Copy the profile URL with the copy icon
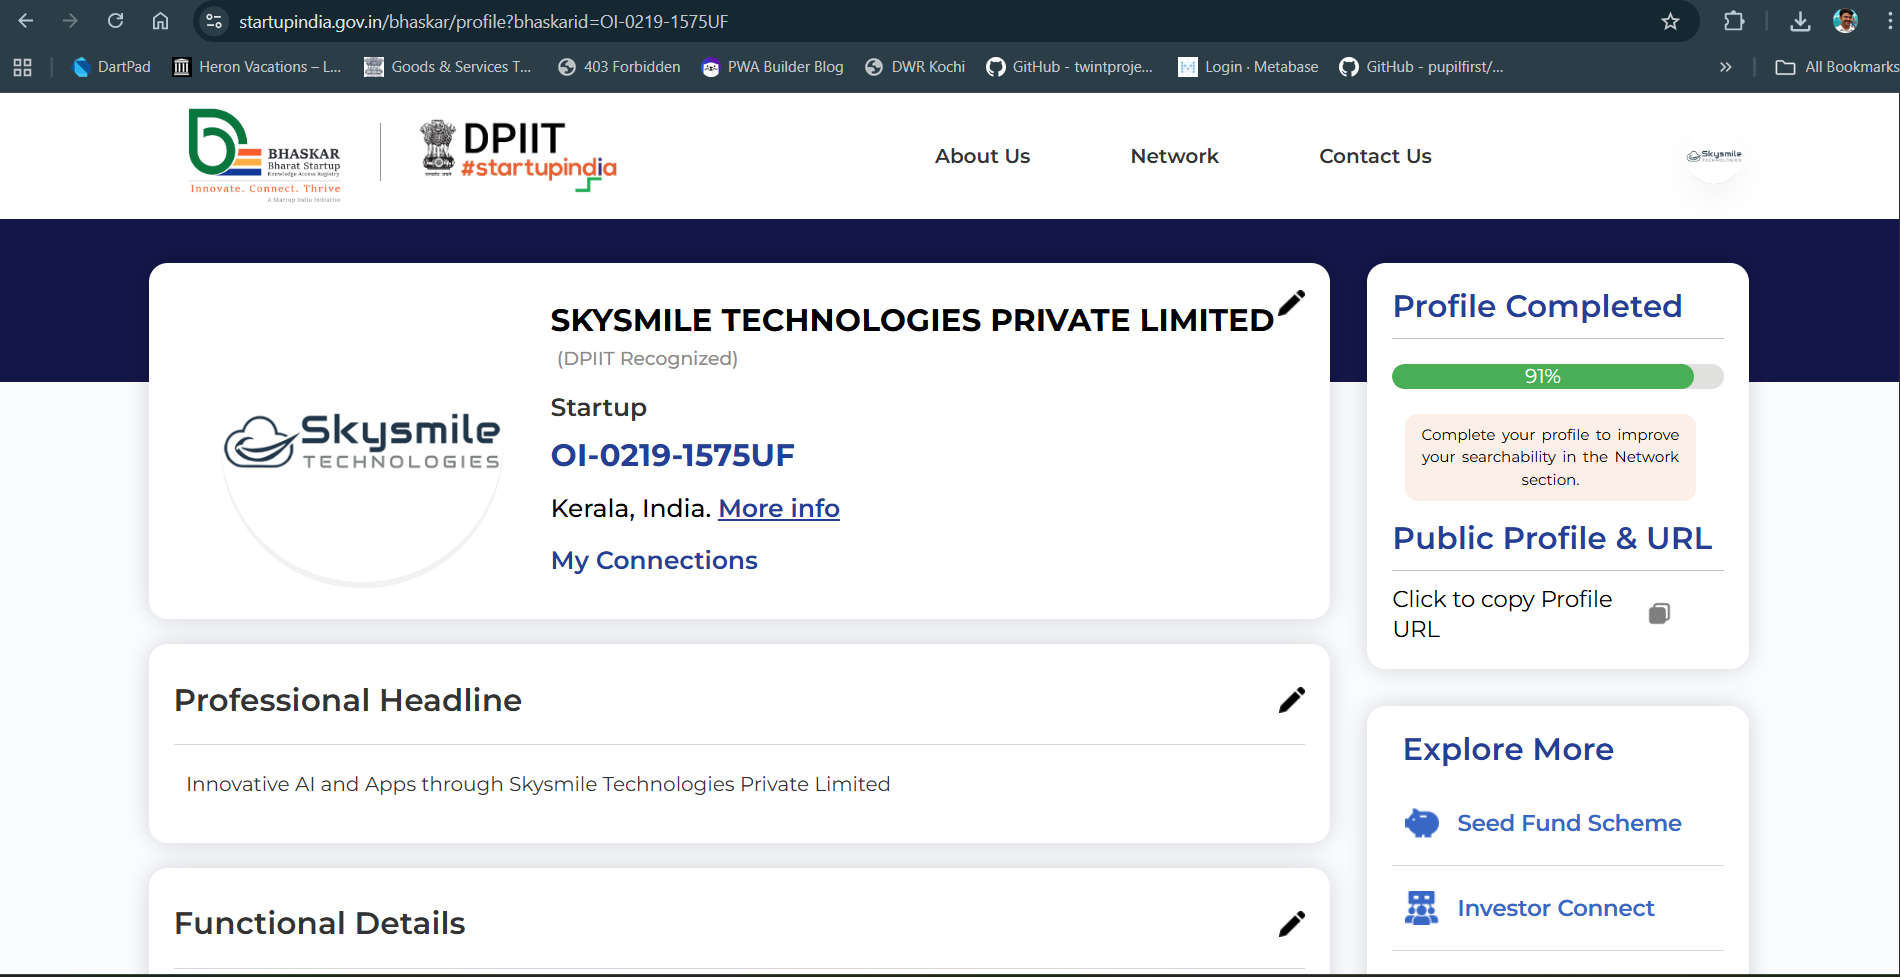Screen dimensions: 1900x977 tap(1658, 614)
